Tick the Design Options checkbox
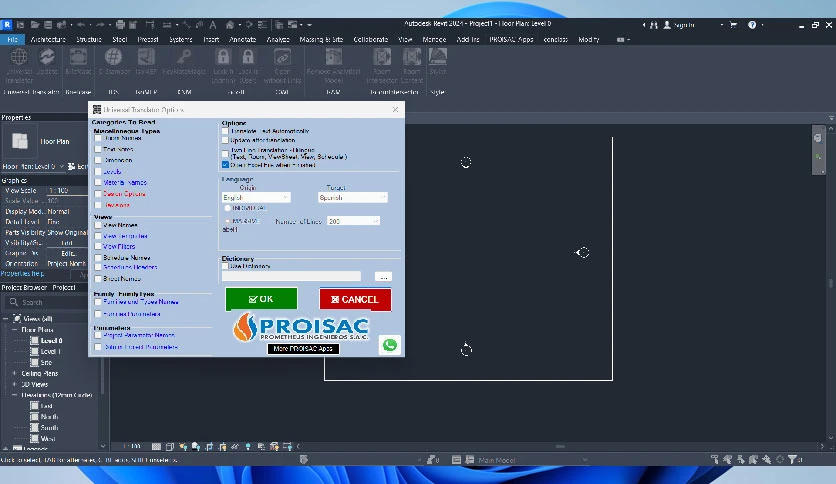 click(98, 194)
